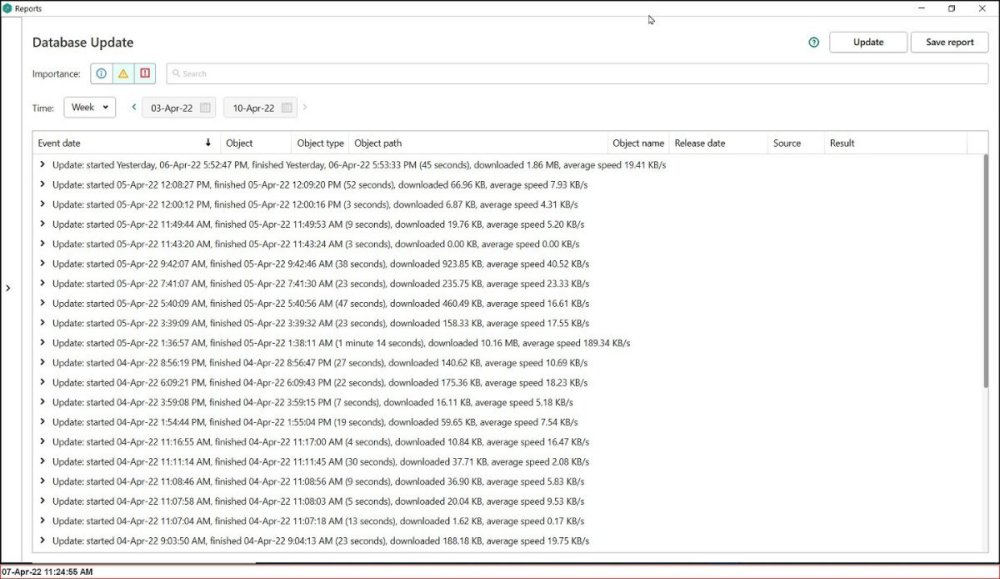Expand update started 04-Apr-22 9:03:50 AM
Image resolution: width=1000 pixels, height=579 pixels.
click(x=42, y=540)
